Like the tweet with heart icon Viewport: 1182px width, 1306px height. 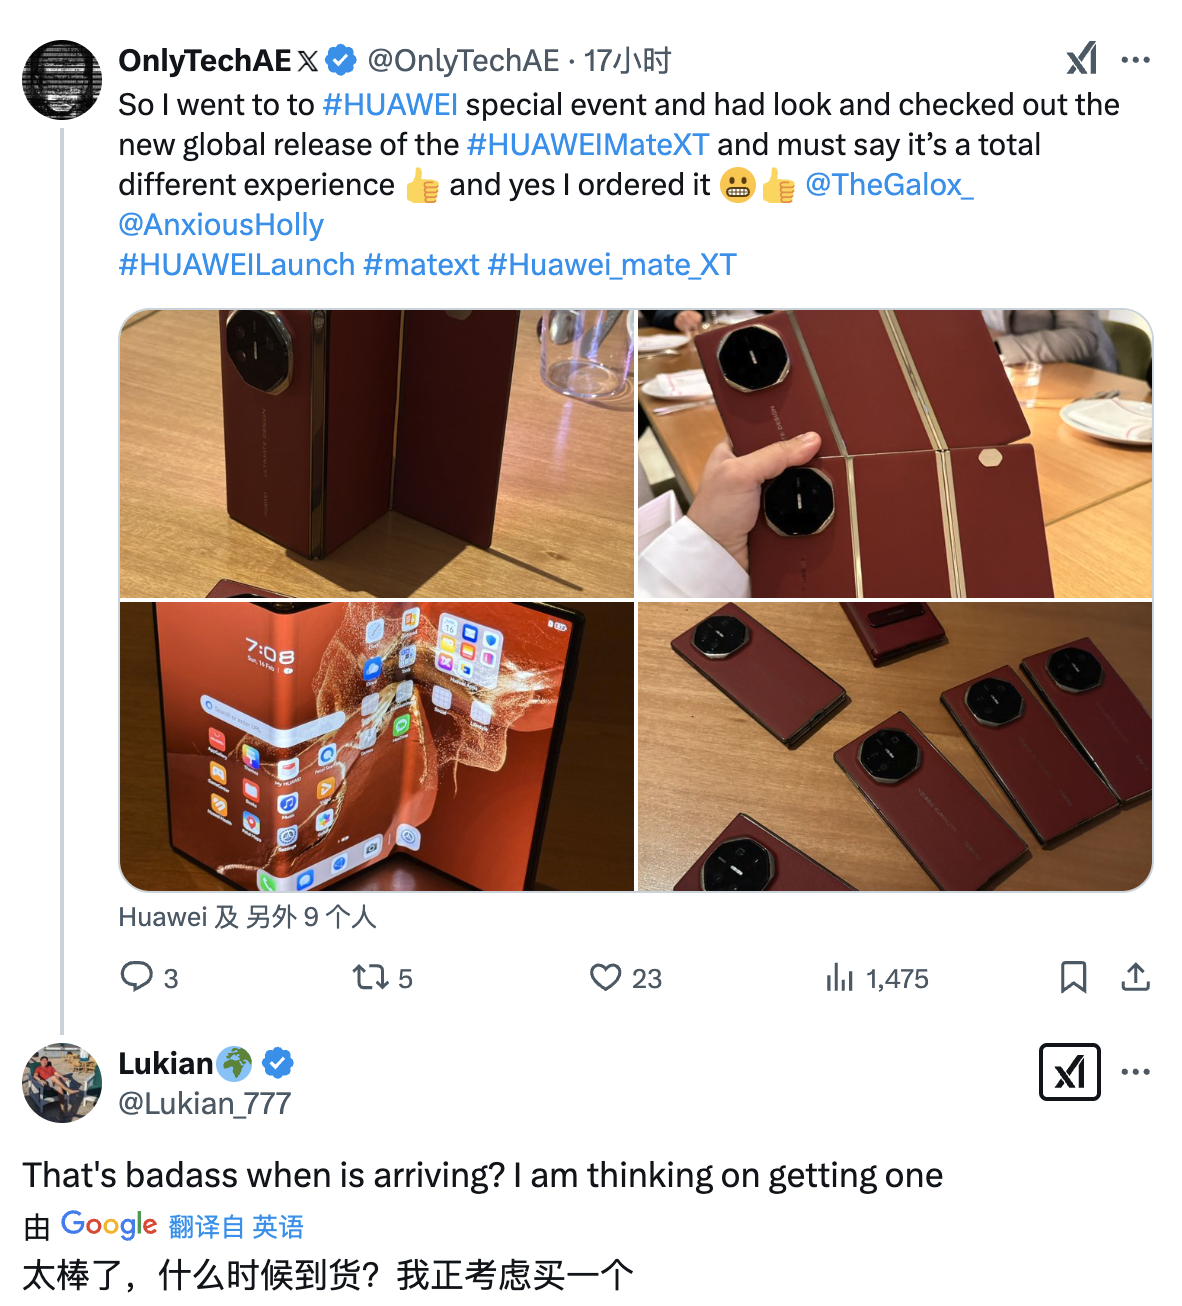click(x=605, y=977)
